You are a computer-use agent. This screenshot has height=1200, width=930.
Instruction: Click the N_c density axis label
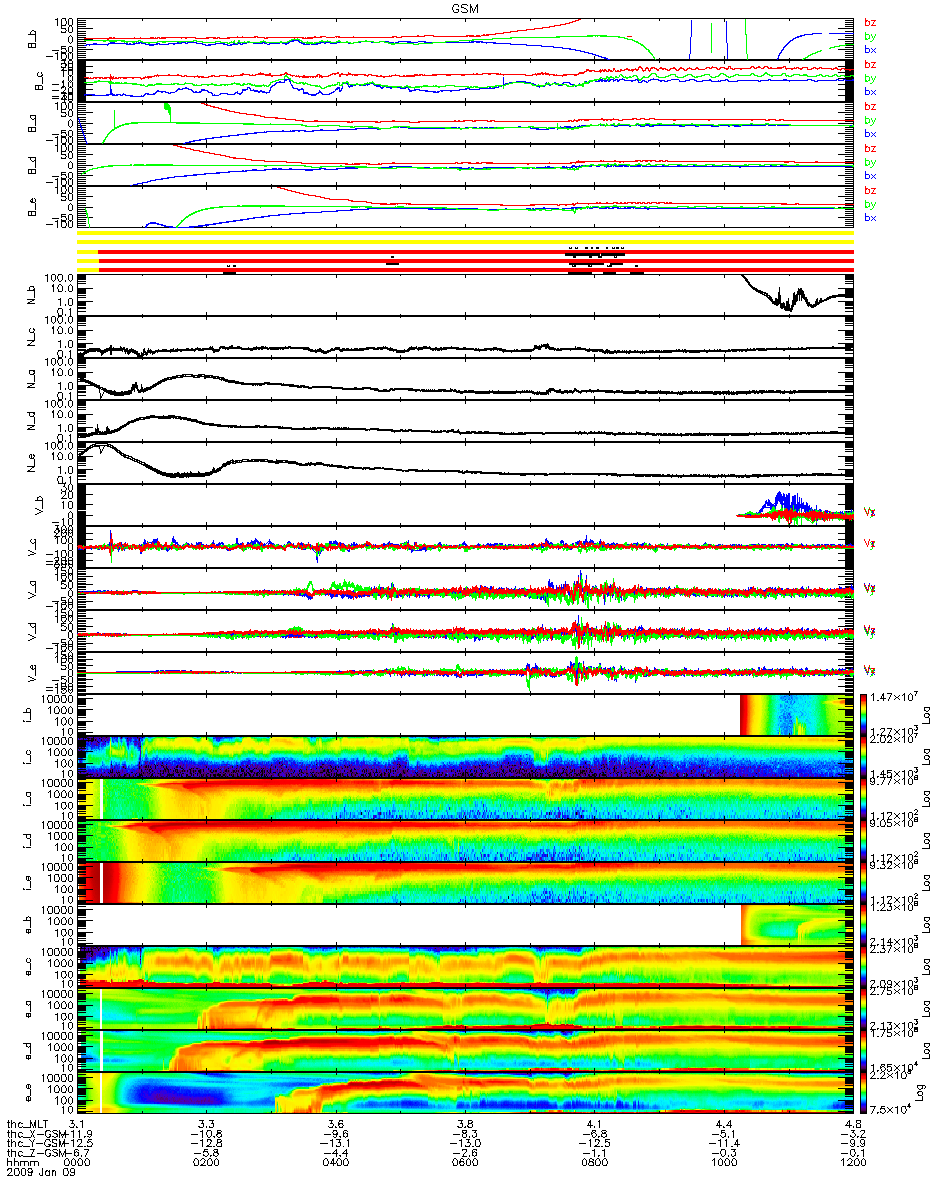(x=29, y=336)
